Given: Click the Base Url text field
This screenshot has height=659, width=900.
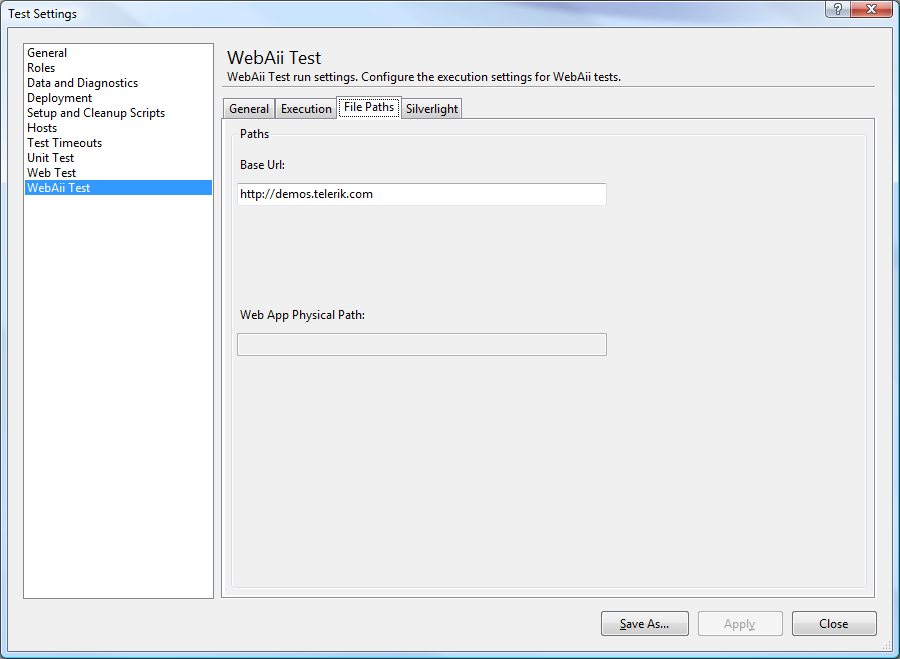Looking at the screenshot, I should (421, 194).
